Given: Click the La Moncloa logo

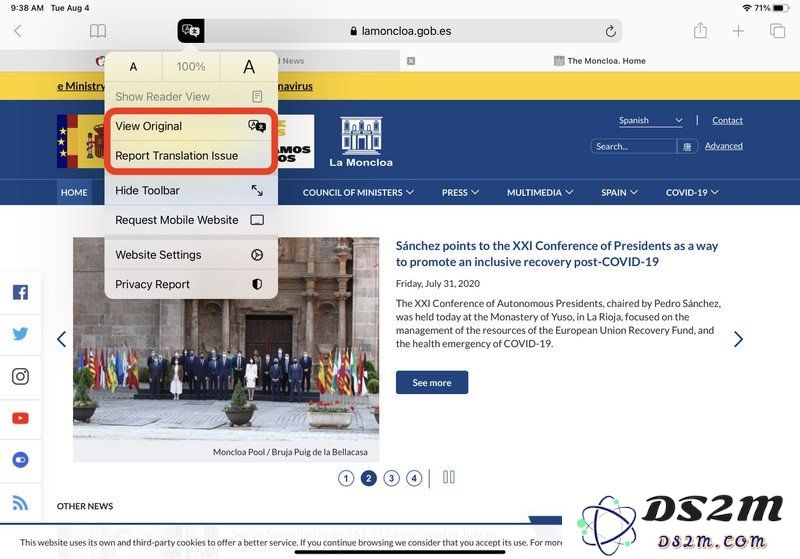Looking at the screenshot, I should tap(361, 142).
